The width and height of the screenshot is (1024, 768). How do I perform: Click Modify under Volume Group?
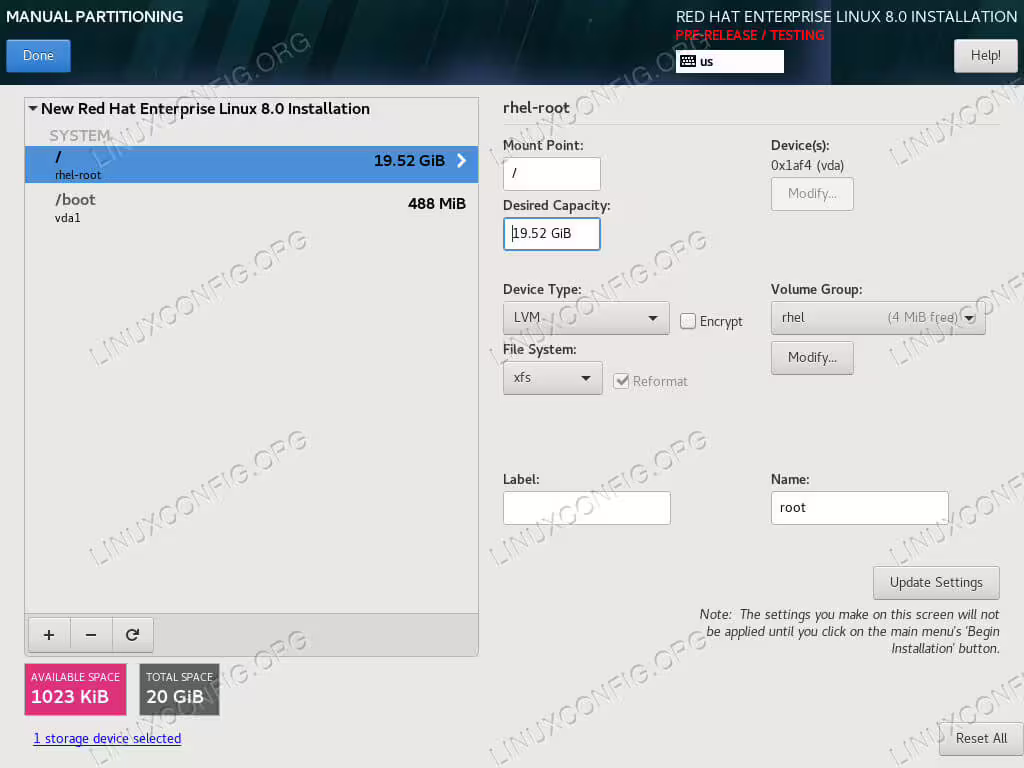coord(812,358)
